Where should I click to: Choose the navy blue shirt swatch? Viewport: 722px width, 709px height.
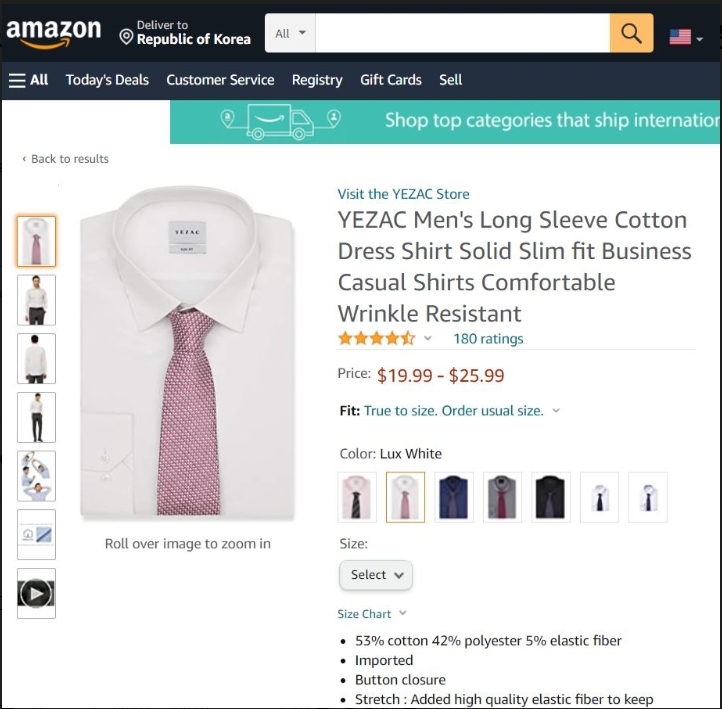454,497
